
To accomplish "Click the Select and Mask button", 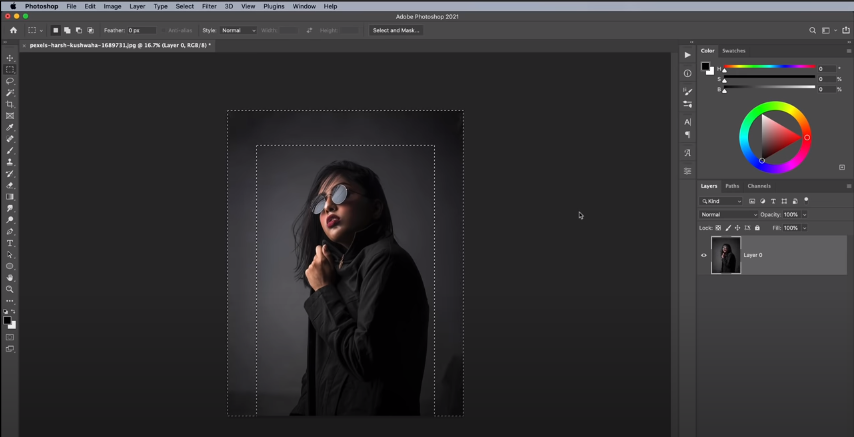I will (x=396, y=30).
